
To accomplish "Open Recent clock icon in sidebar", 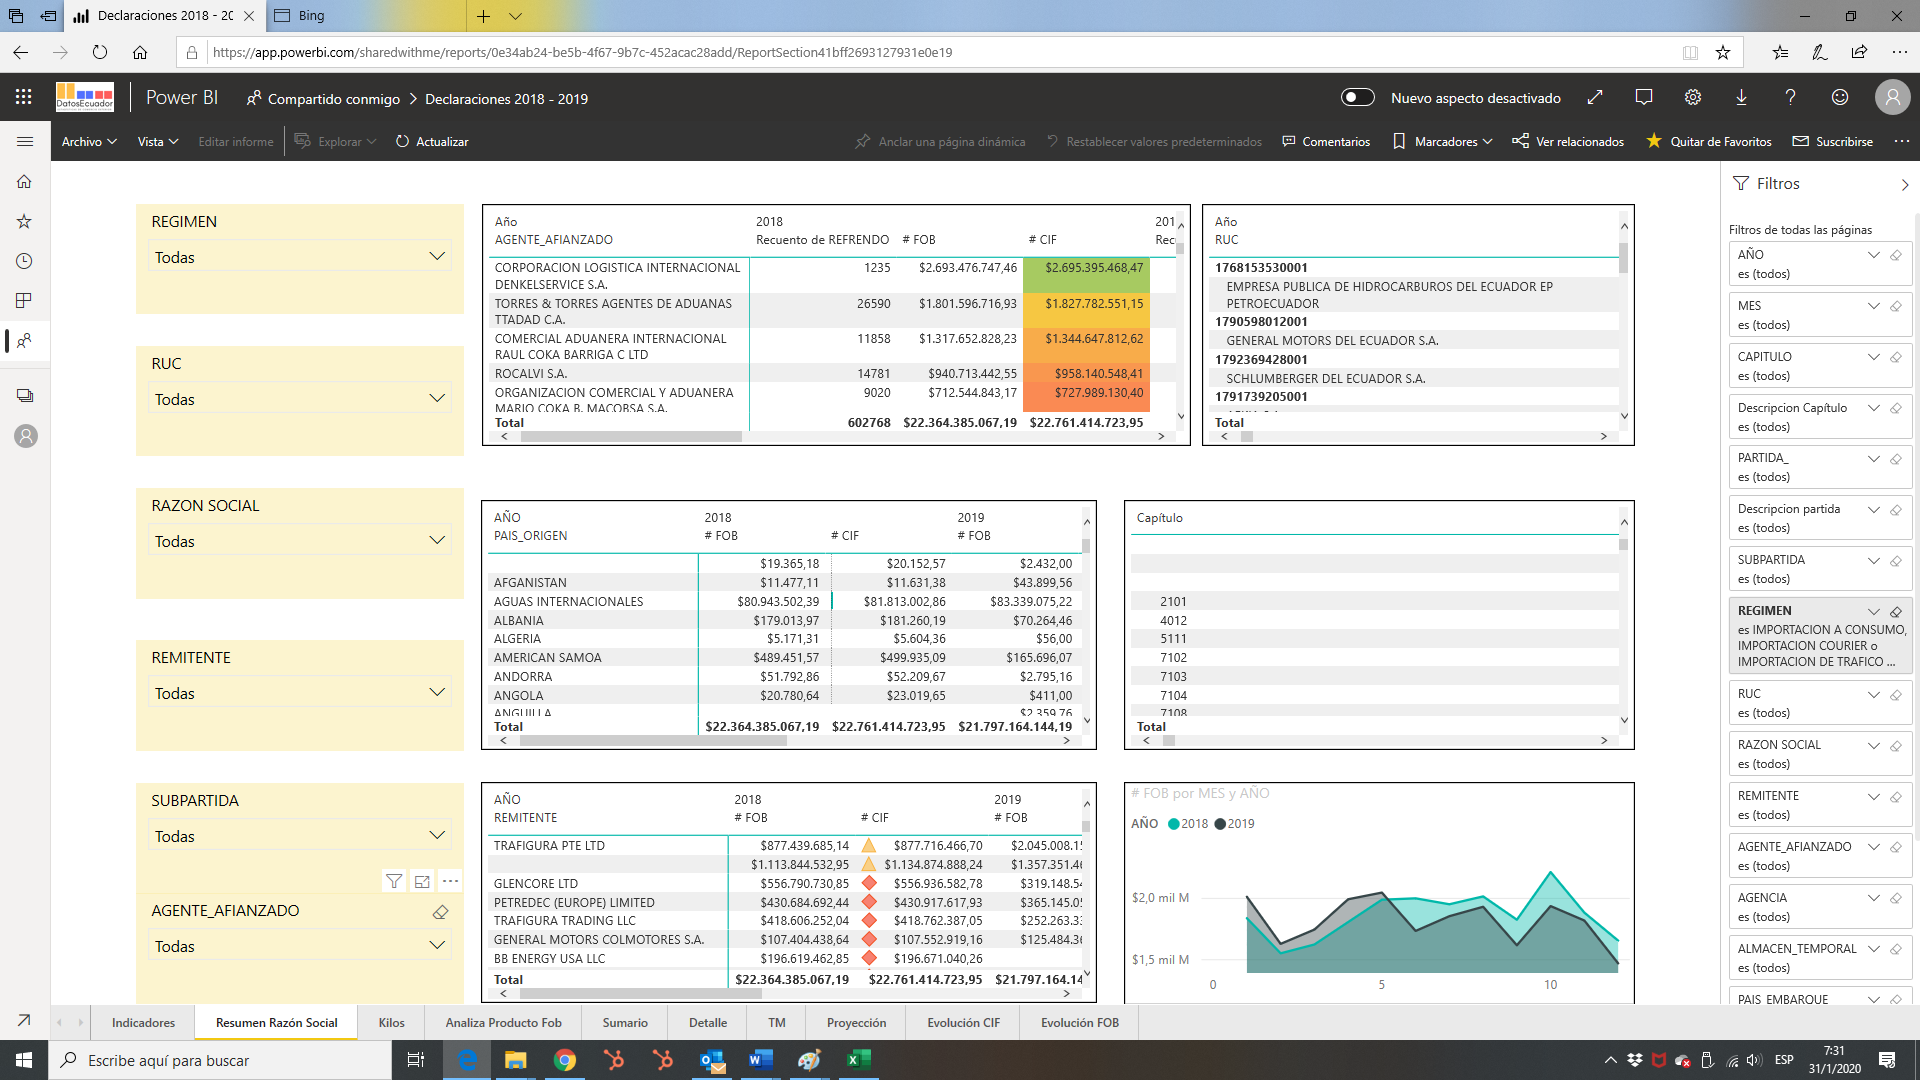I will coord(24,261).
